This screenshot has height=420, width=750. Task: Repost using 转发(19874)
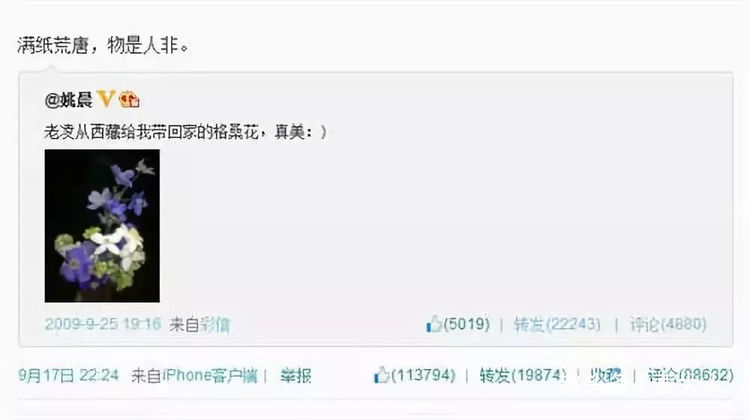(x=523, y=375)
